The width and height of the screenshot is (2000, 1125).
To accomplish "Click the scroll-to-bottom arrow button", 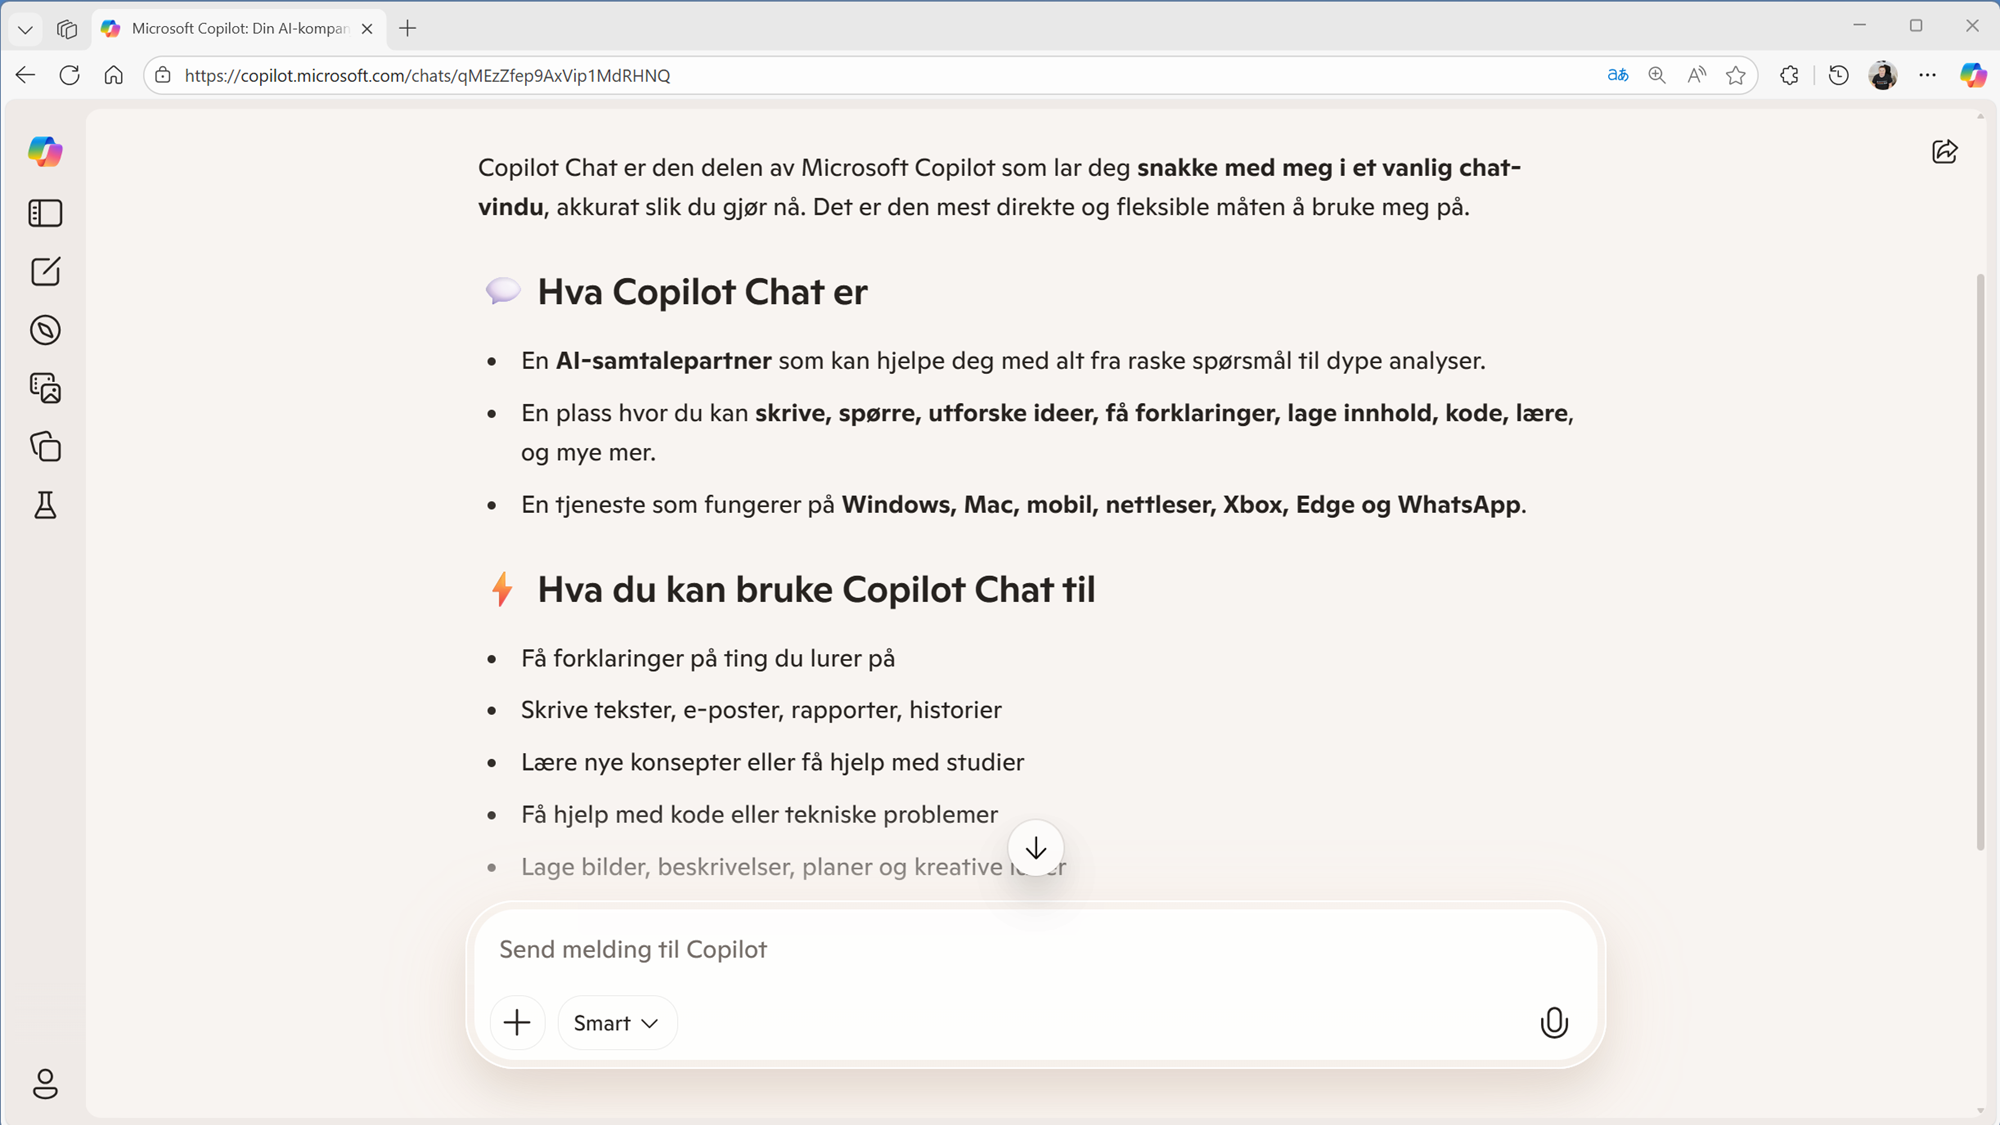I will (x=1035, y=848).
